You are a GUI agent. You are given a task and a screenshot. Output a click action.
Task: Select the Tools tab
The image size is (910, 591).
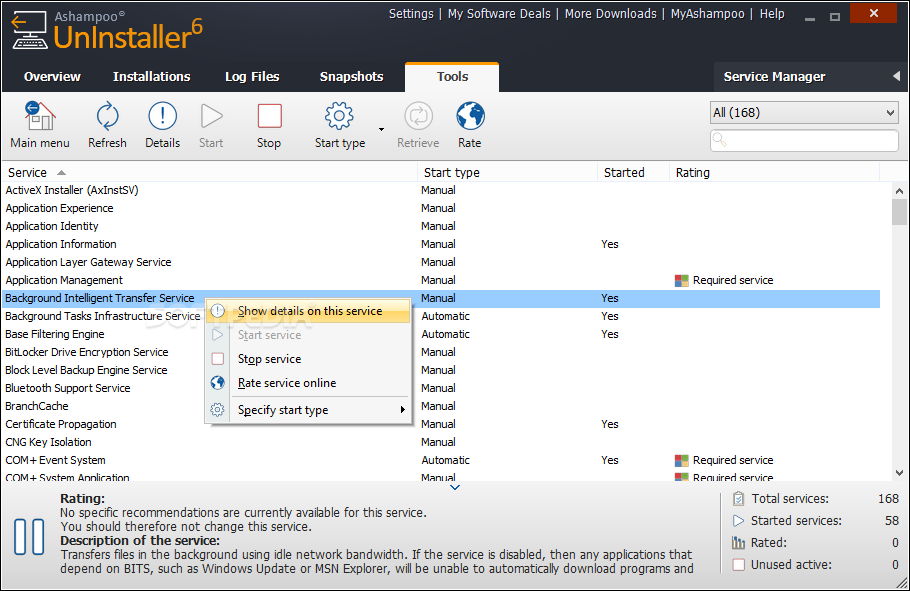tap(453, 77)
